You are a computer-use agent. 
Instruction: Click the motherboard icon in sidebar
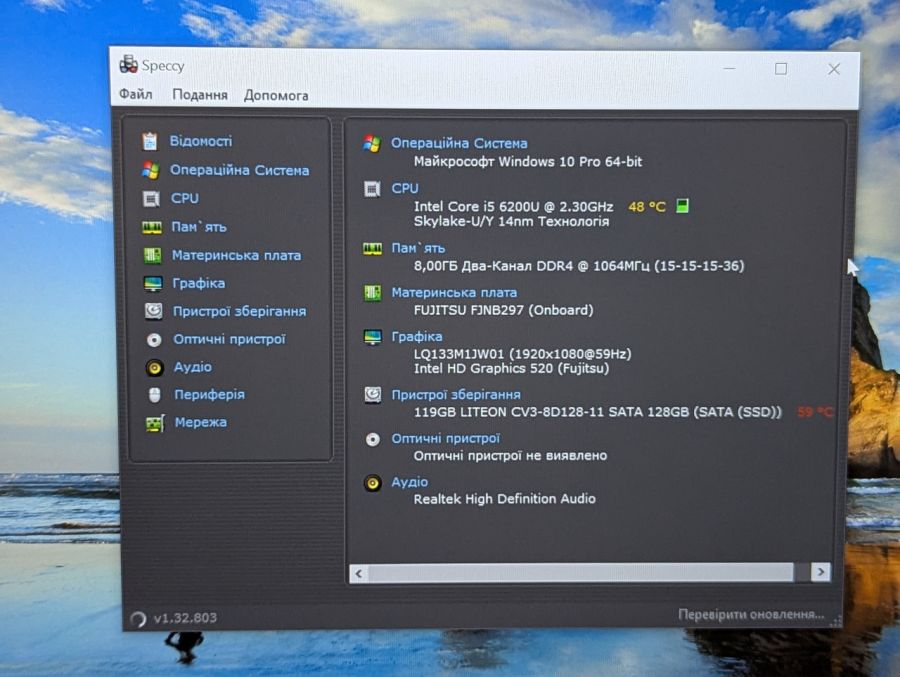coord(152,255)
